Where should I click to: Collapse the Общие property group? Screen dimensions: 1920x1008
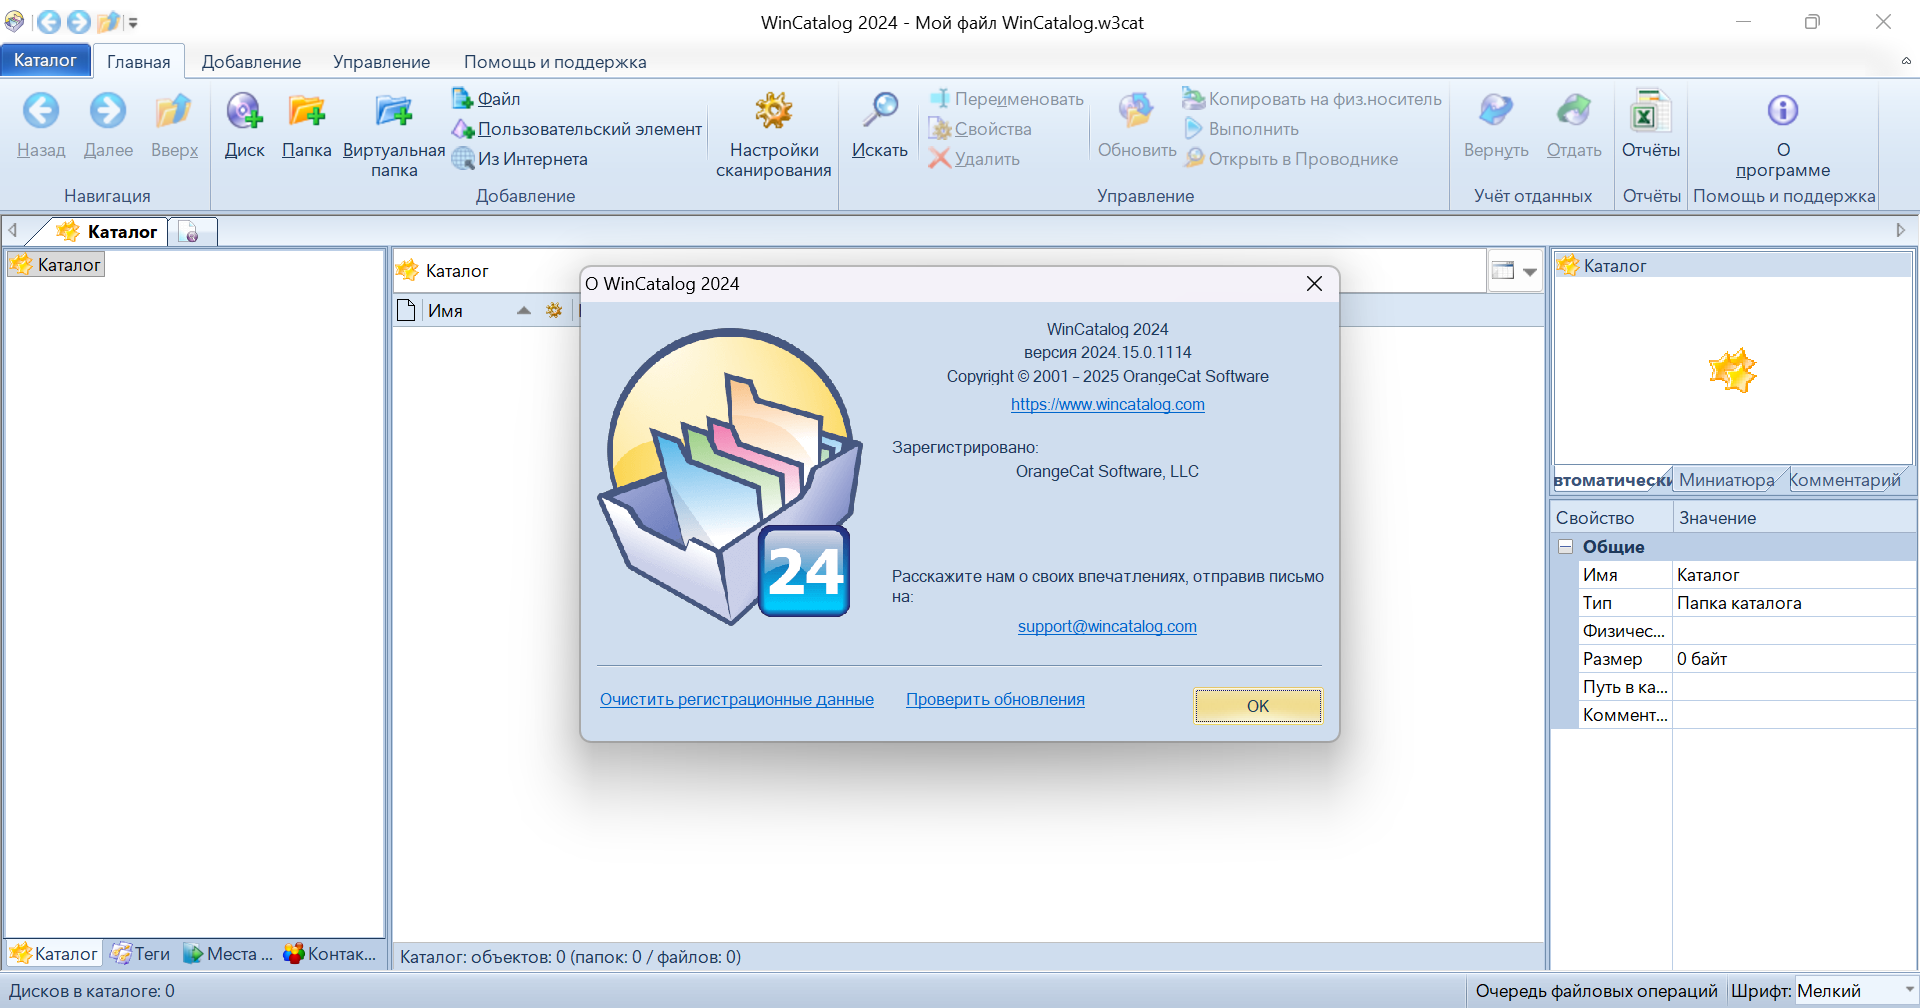coord(1565,547)
